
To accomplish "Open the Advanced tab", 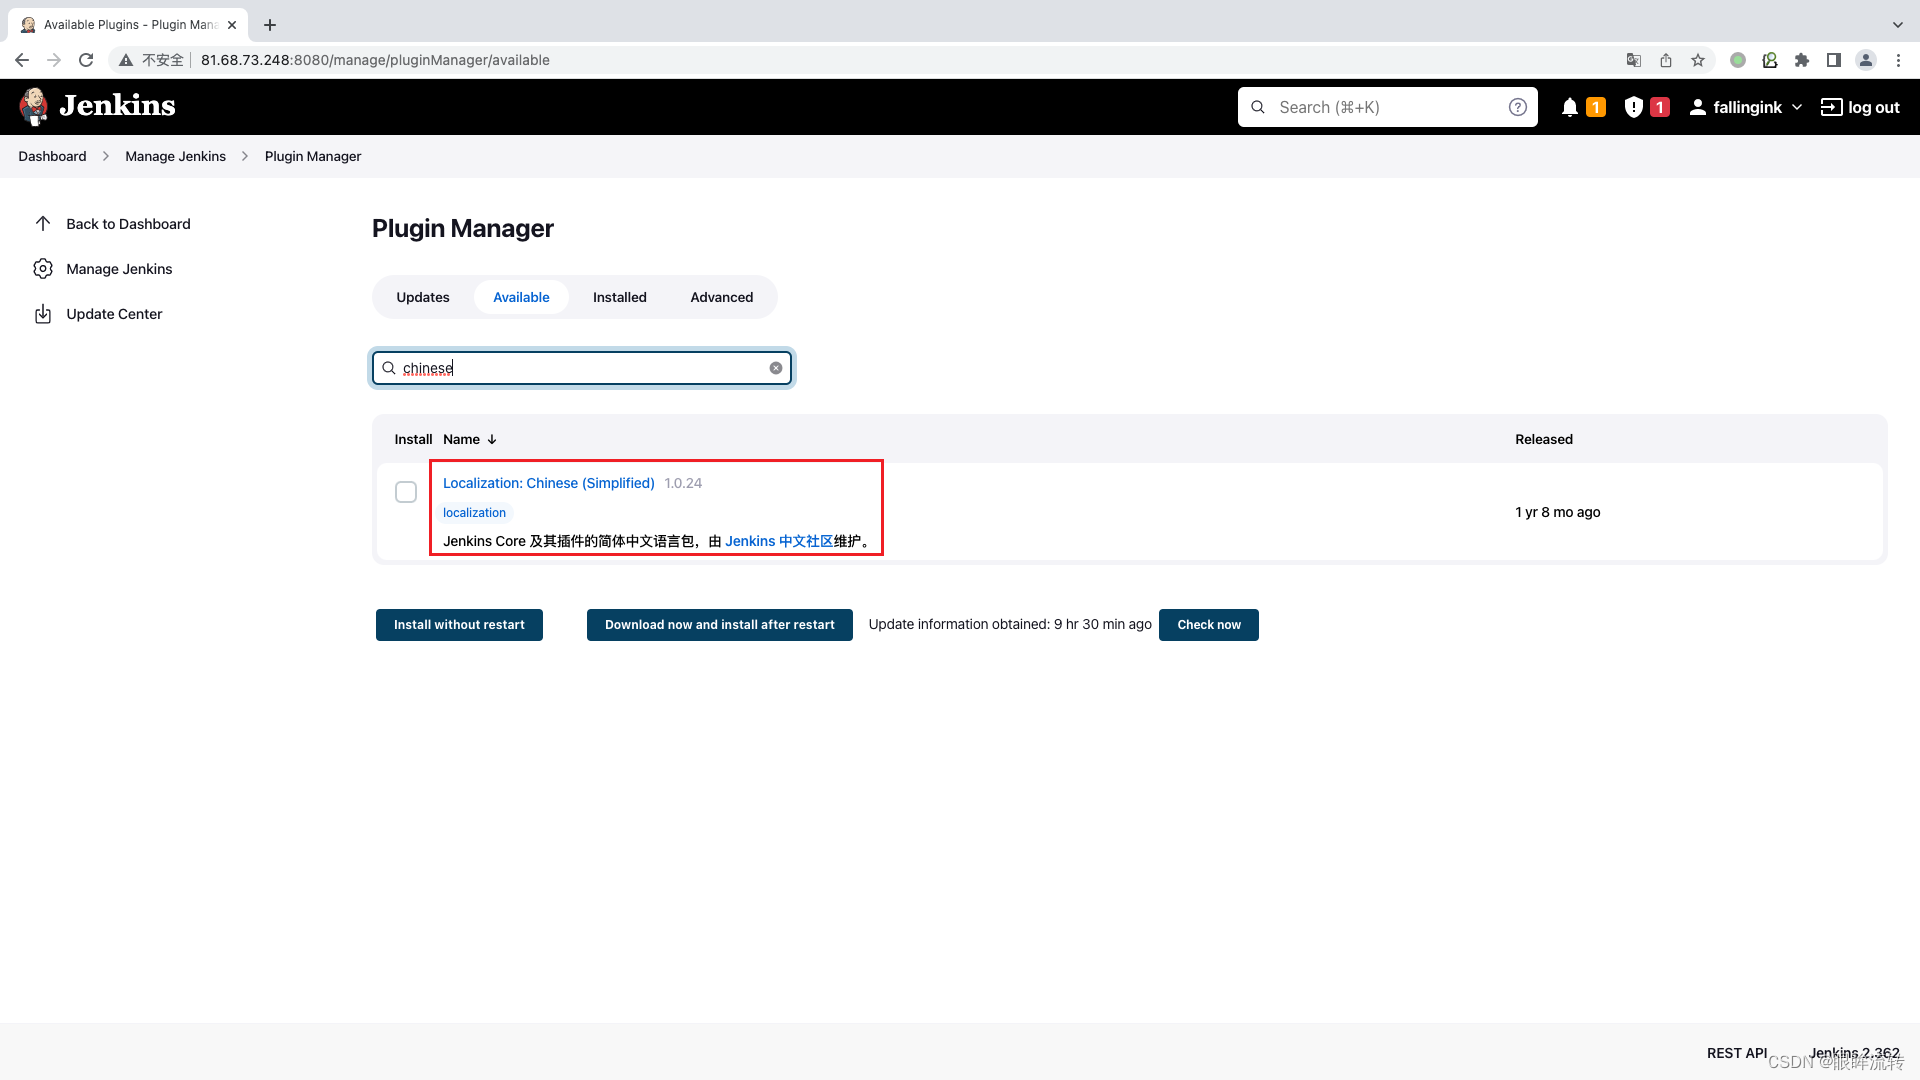I will (x=722, y=297).
